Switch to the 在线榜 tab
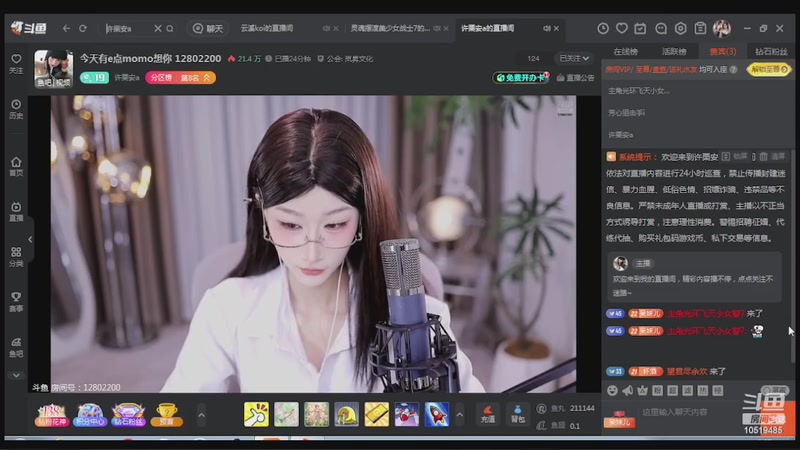 tap(626, 52)
